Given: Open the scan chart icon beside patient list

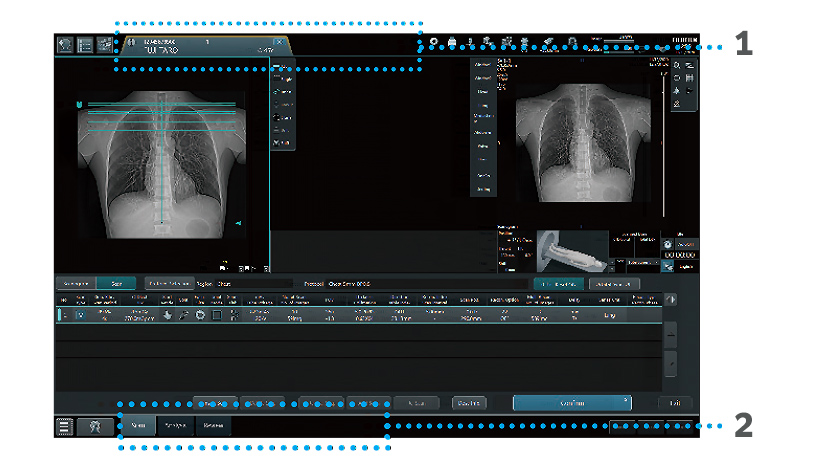Looking at the screenshot, I should point(104,45).
